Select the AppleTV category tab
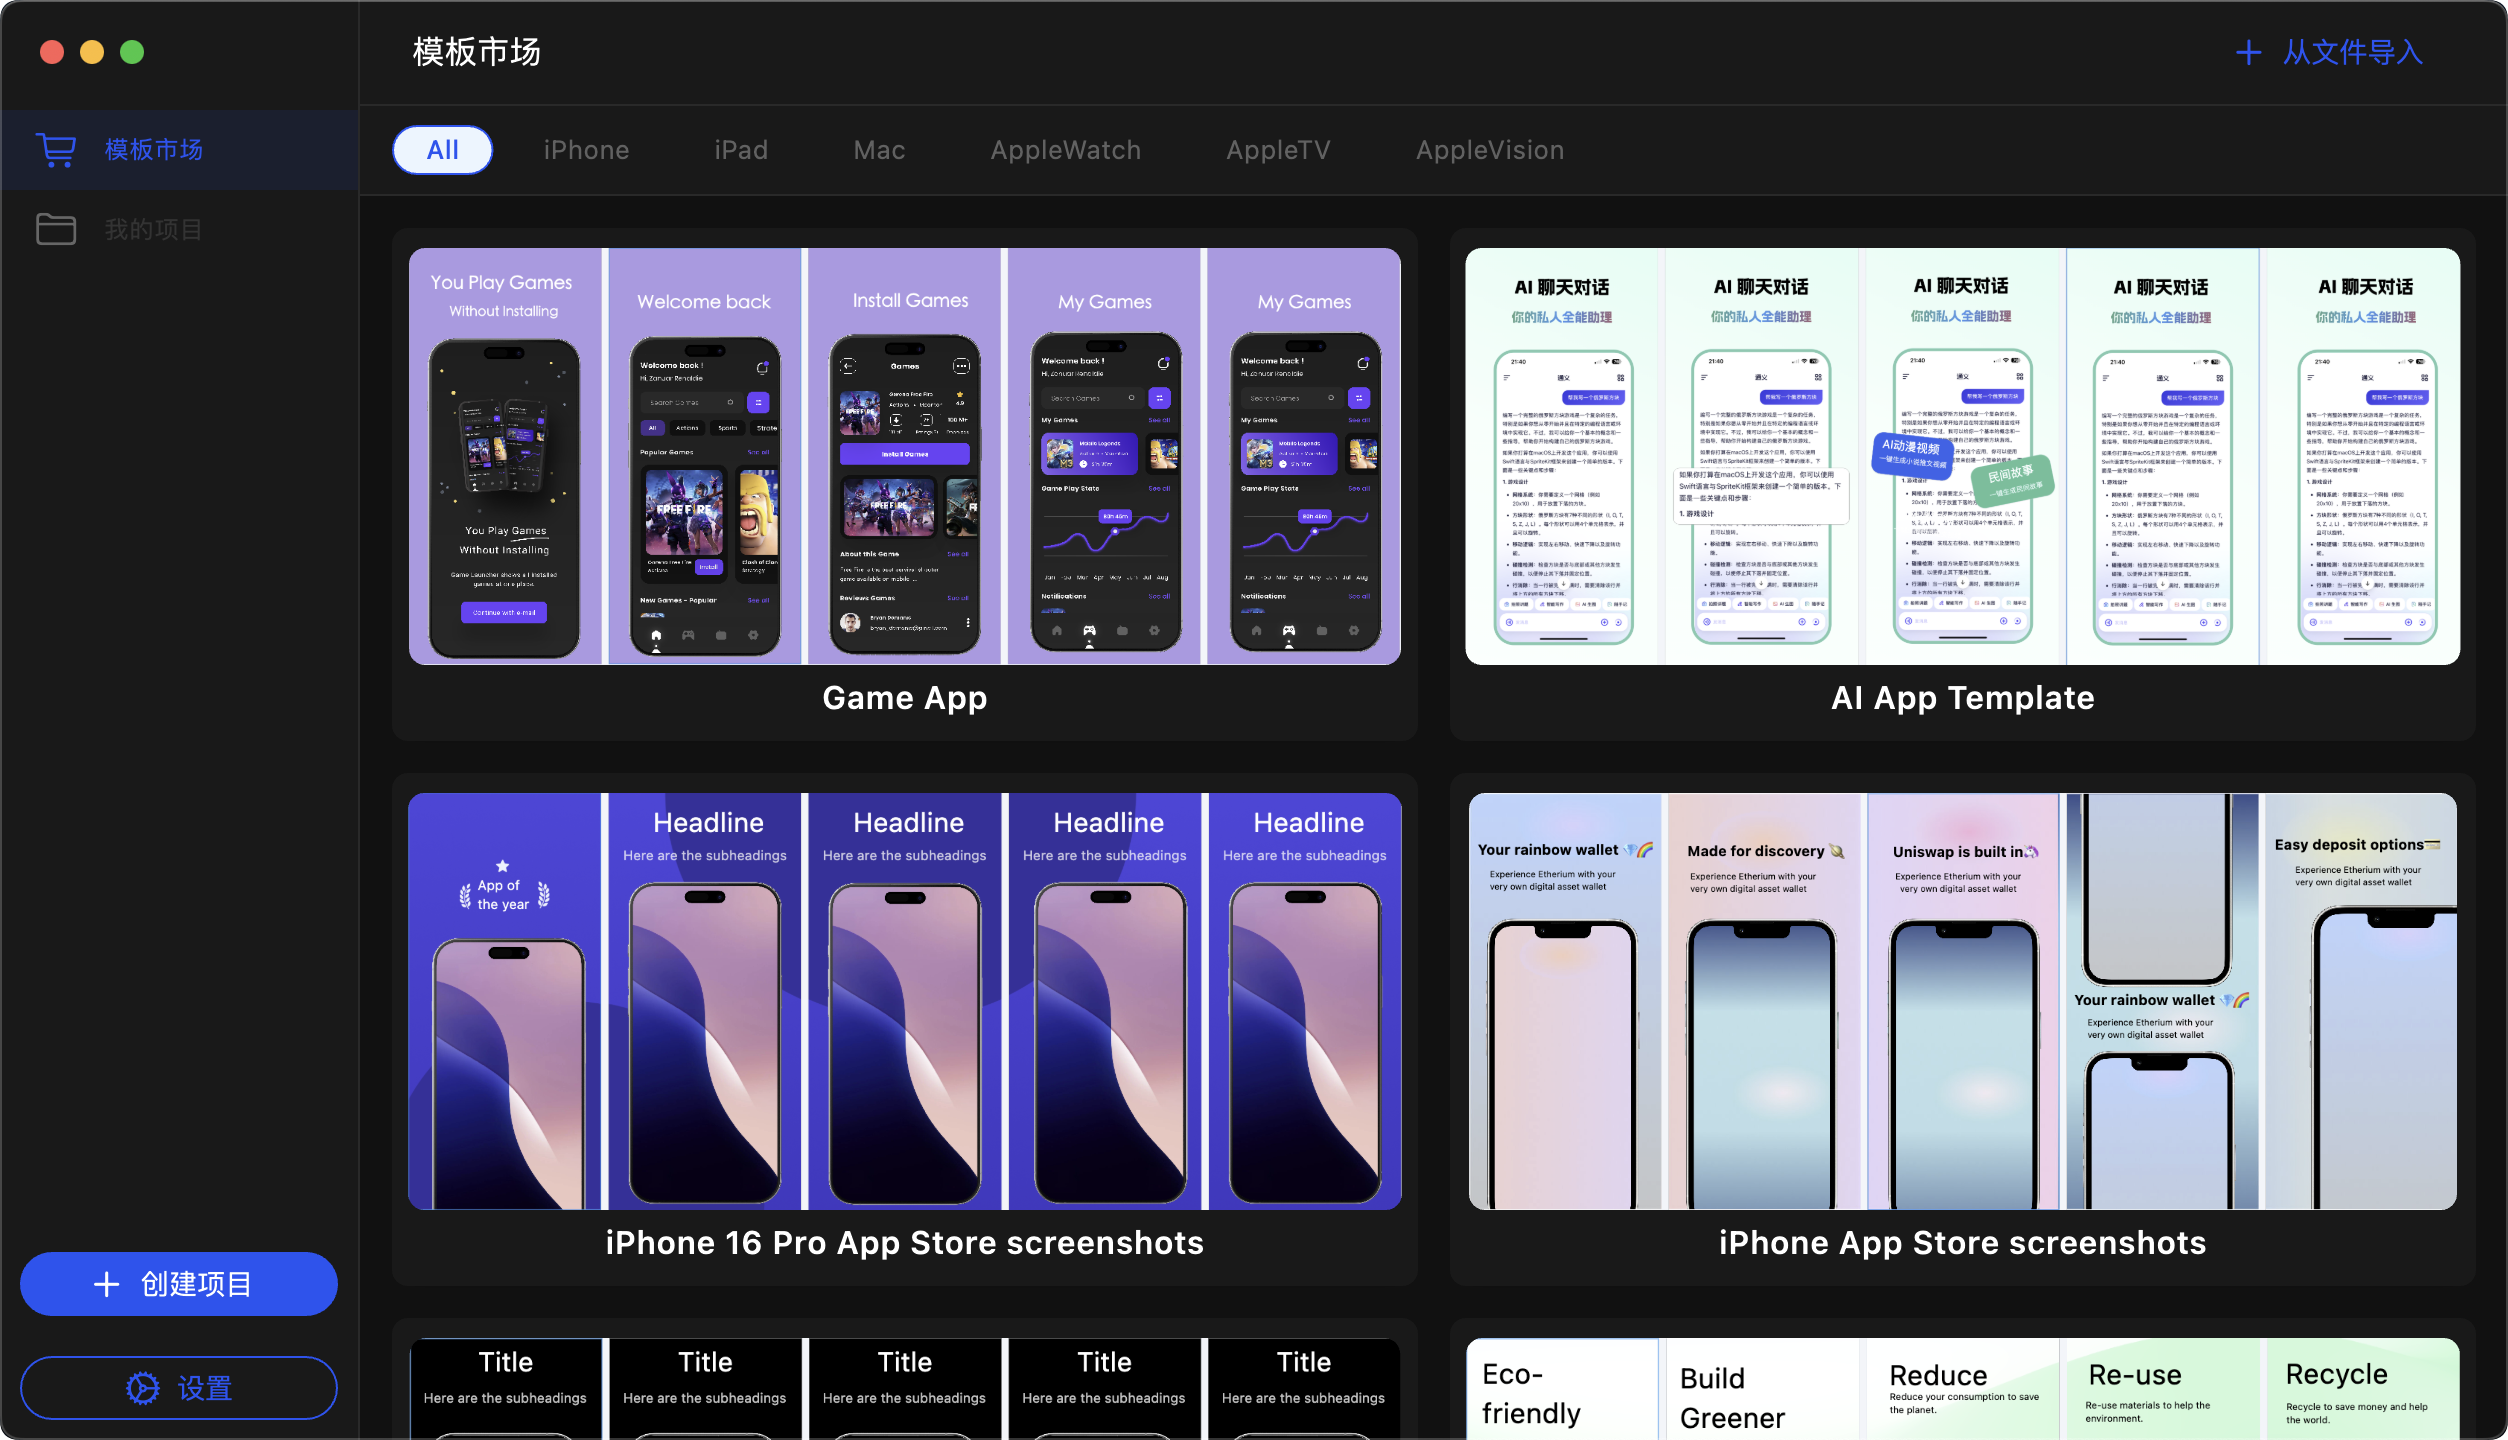The height and width of the screenshot is (1440, 2508). tap(1278, 150)
